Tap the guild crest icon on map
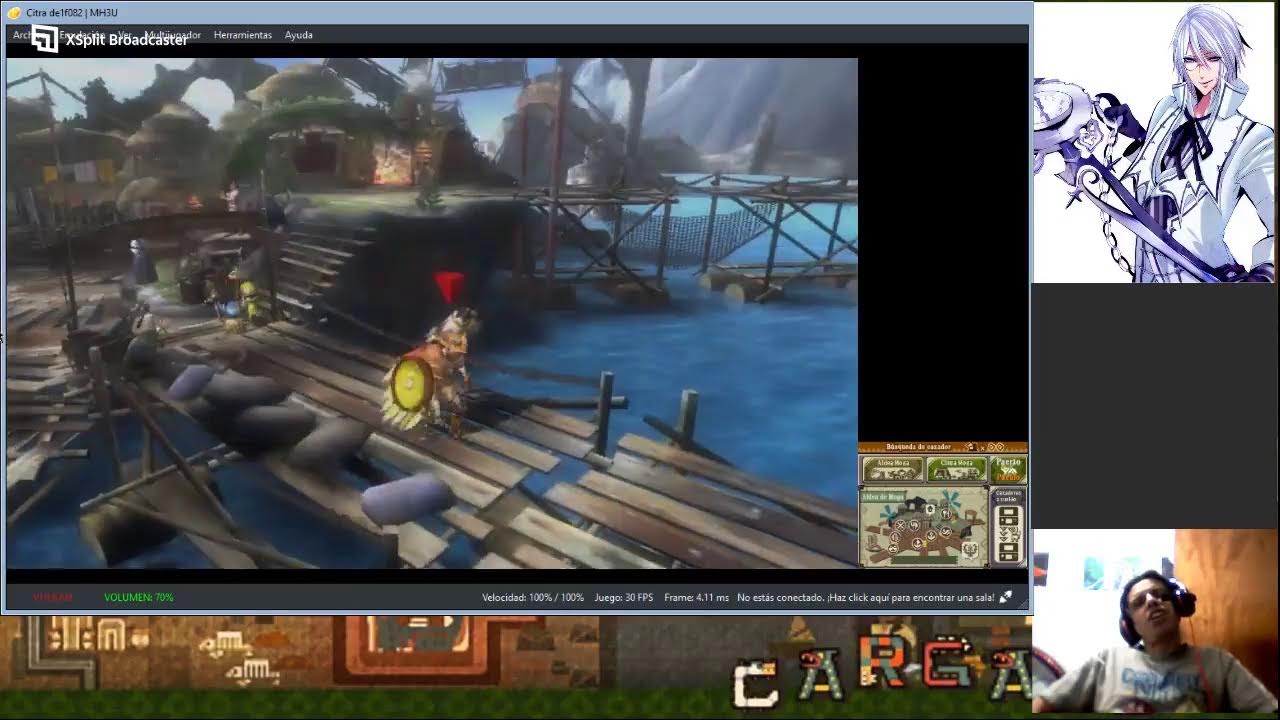The image size is (1280, 720). (x=970, y=550)
